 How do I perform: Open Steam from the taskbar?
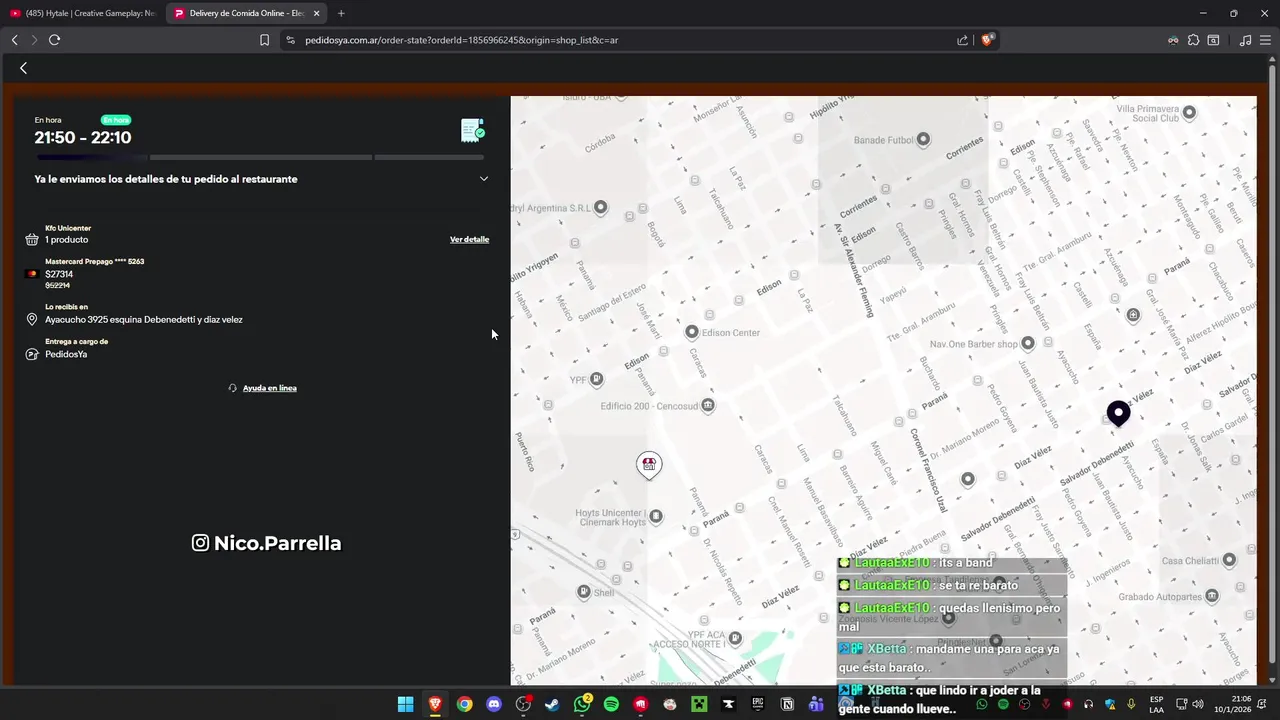(552, 704)
